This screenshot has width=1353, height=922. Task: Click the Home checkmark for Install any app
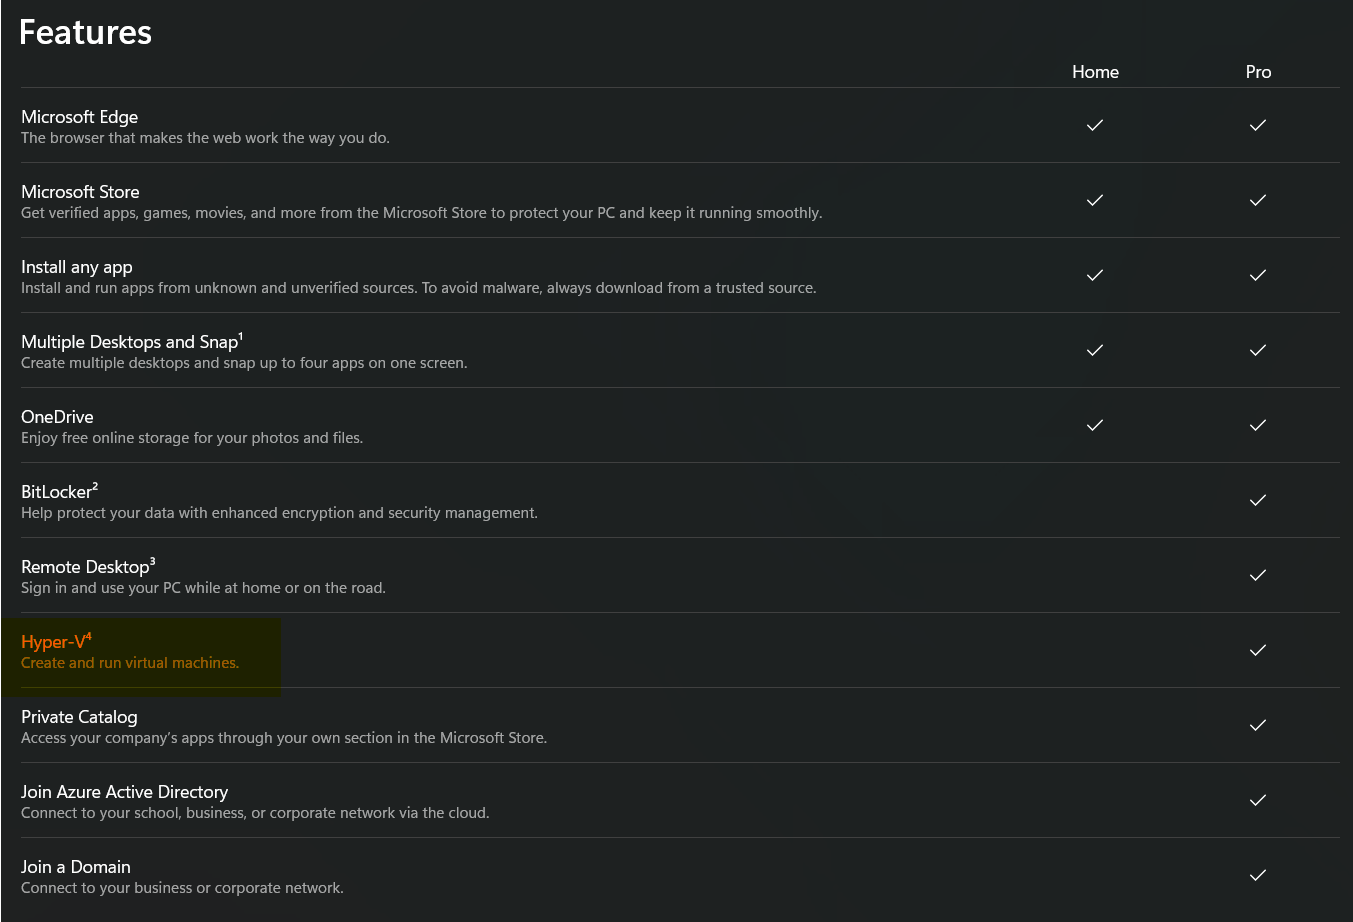coord(1095,275)
